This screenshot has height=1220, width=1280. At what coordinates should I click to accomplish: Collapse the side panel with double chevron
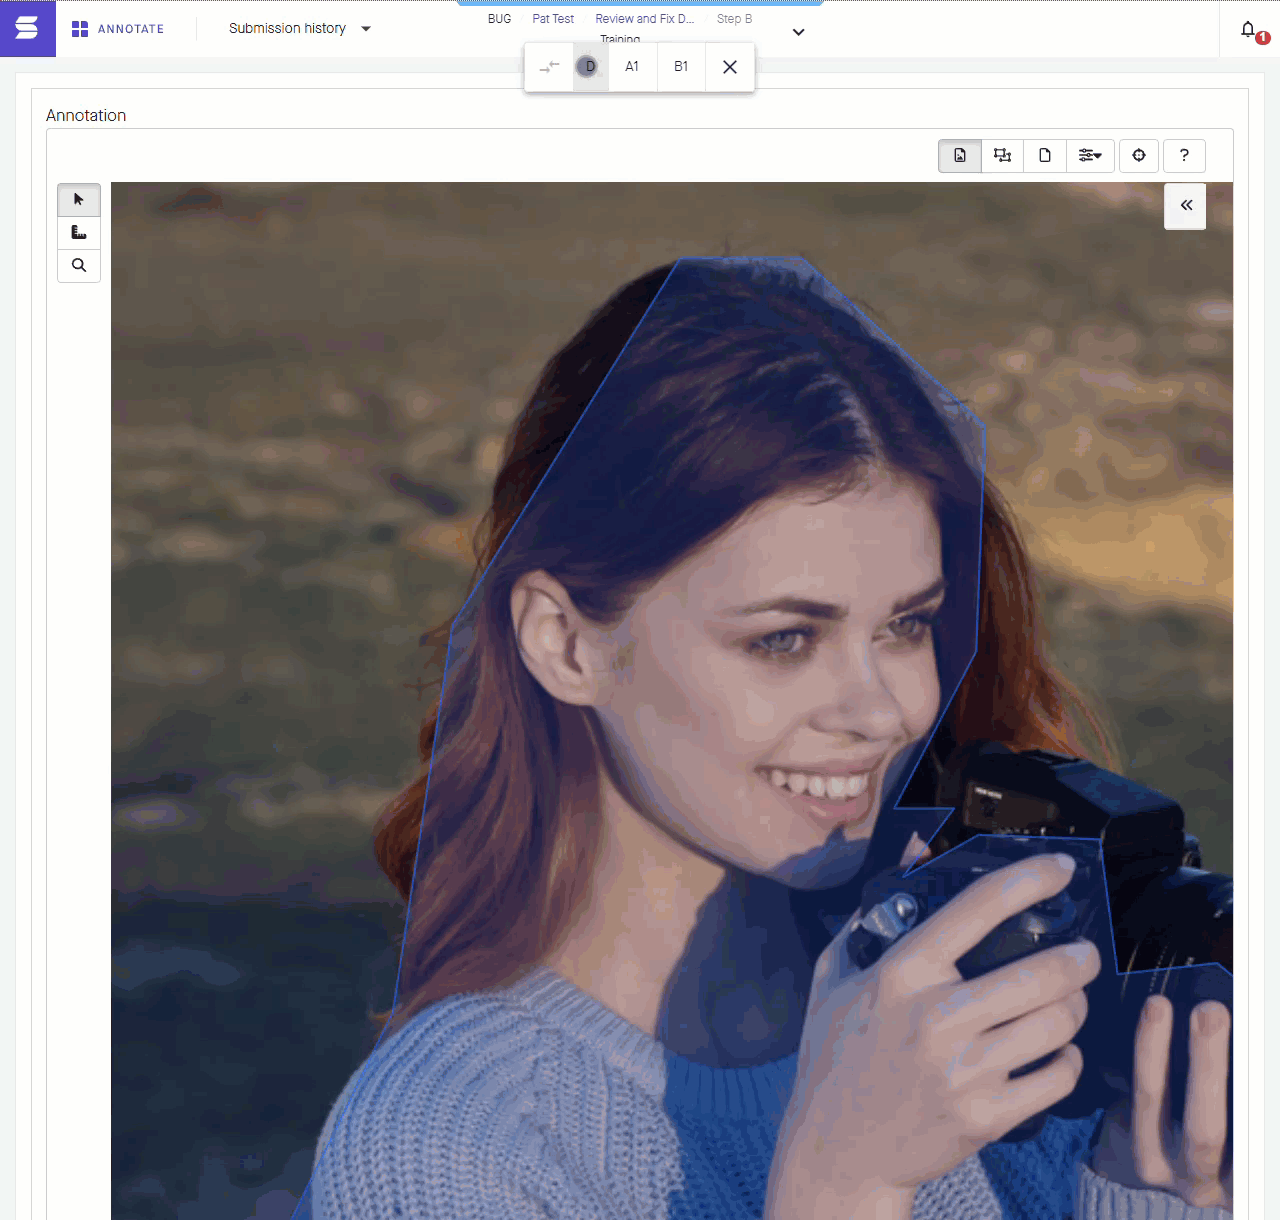point(1186,206)
